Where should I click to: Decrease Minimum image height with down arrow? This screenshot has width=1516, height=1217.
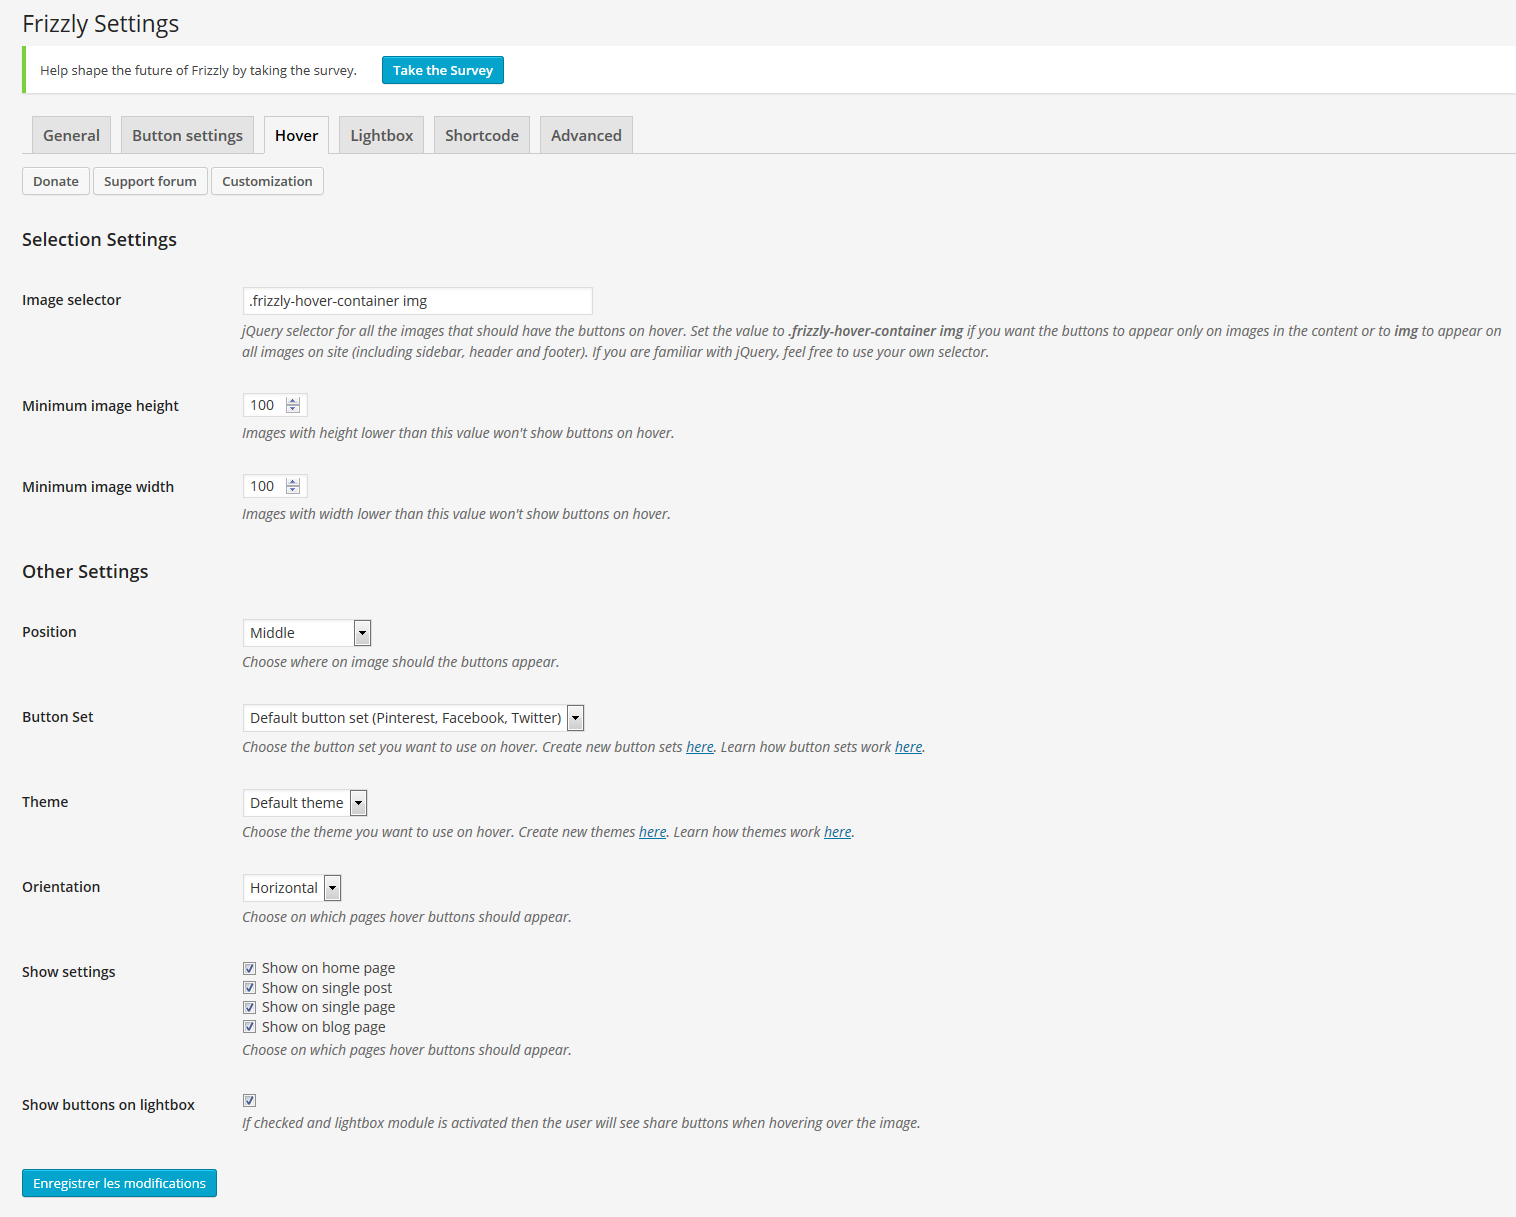click(x=293, y=409)
